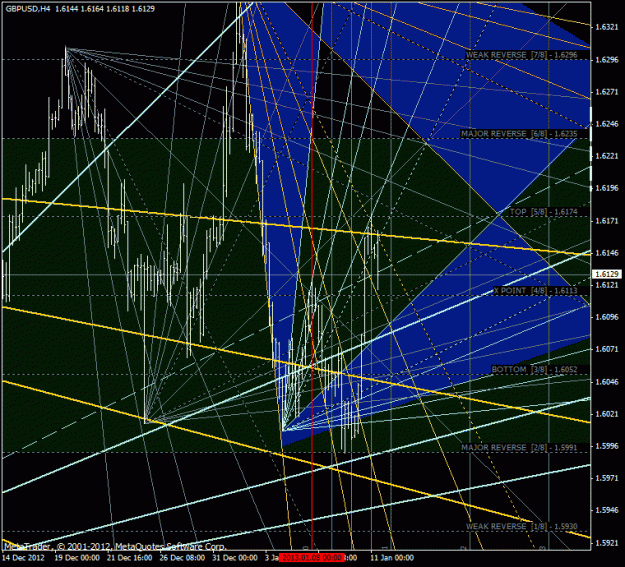Click the 1.6296 price scale value
625x567 pixels.
(x=606, y=60)
